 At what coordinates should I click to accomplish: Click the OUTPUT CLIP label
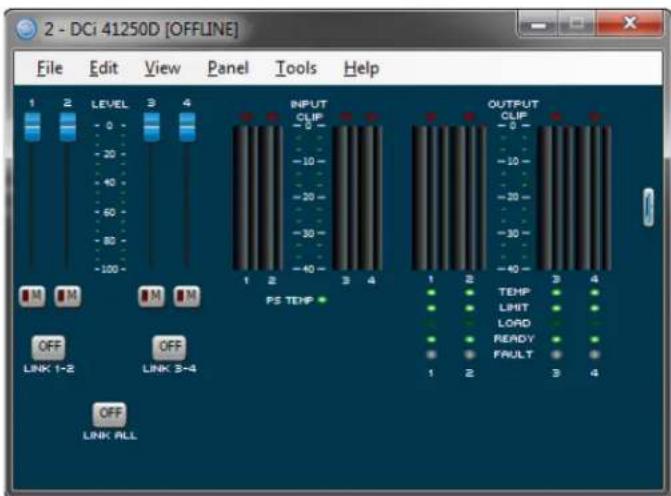[513, 110]
